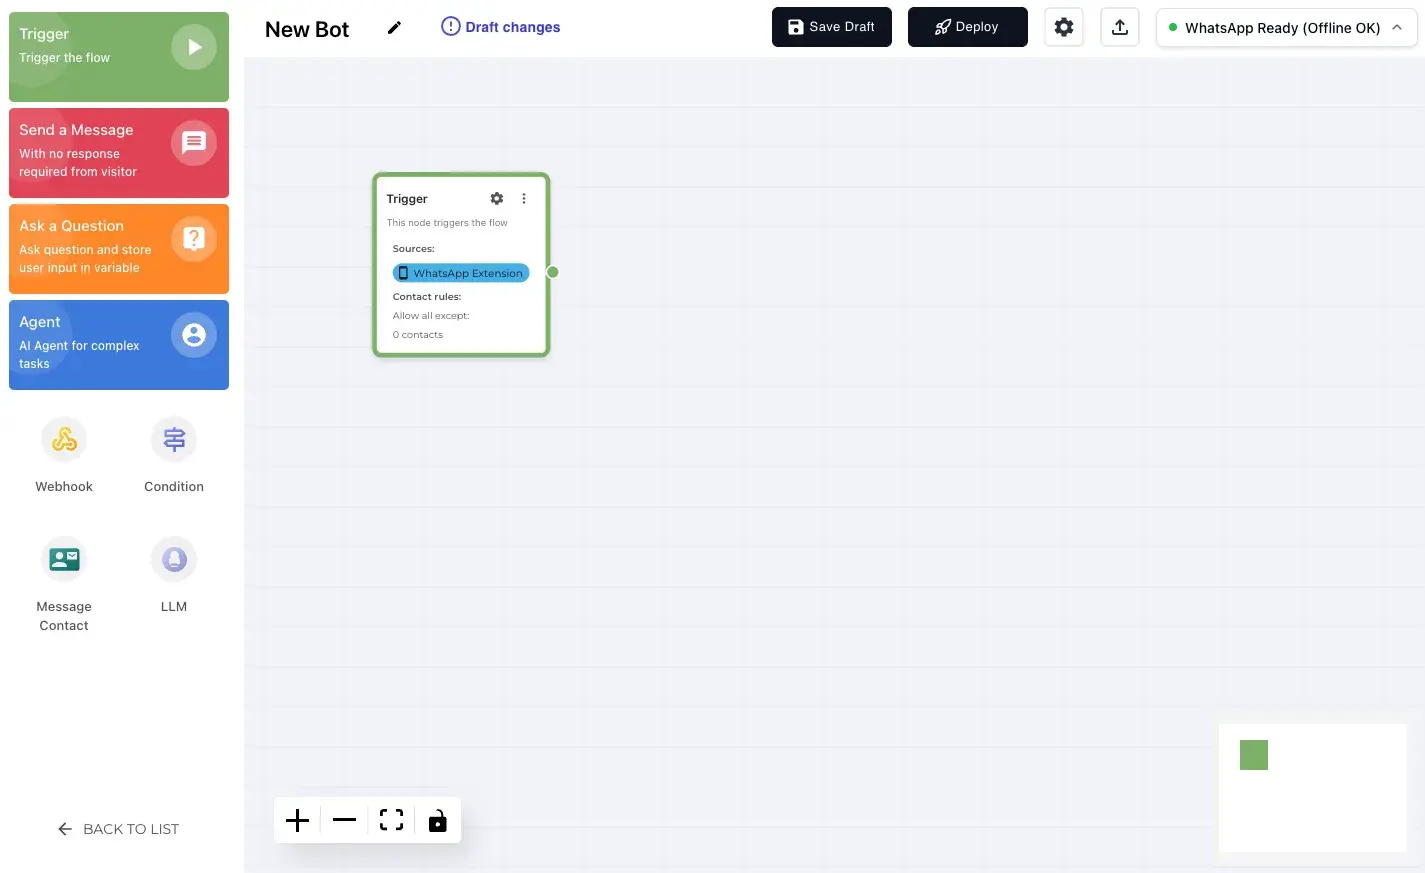
Task: View the Draft changes notice
Action: click(x=500, y=27)
